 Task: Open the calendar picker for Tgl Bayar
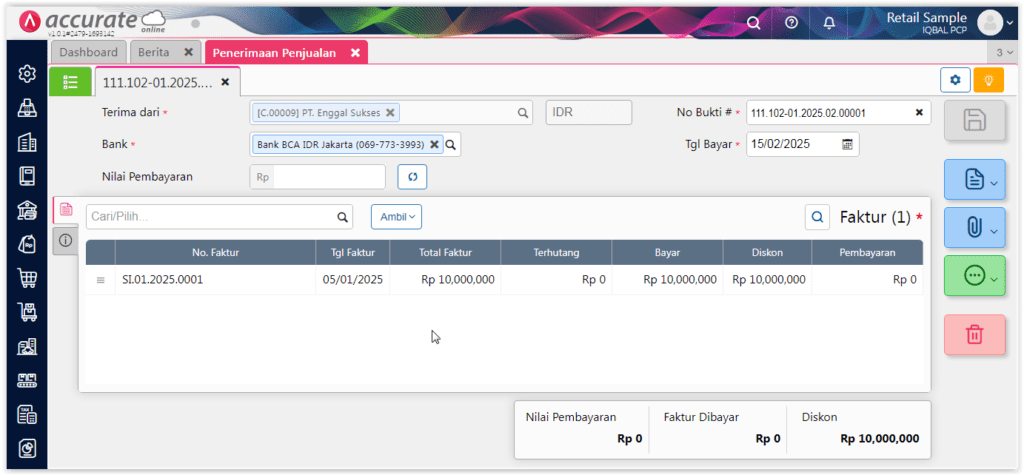847,144
